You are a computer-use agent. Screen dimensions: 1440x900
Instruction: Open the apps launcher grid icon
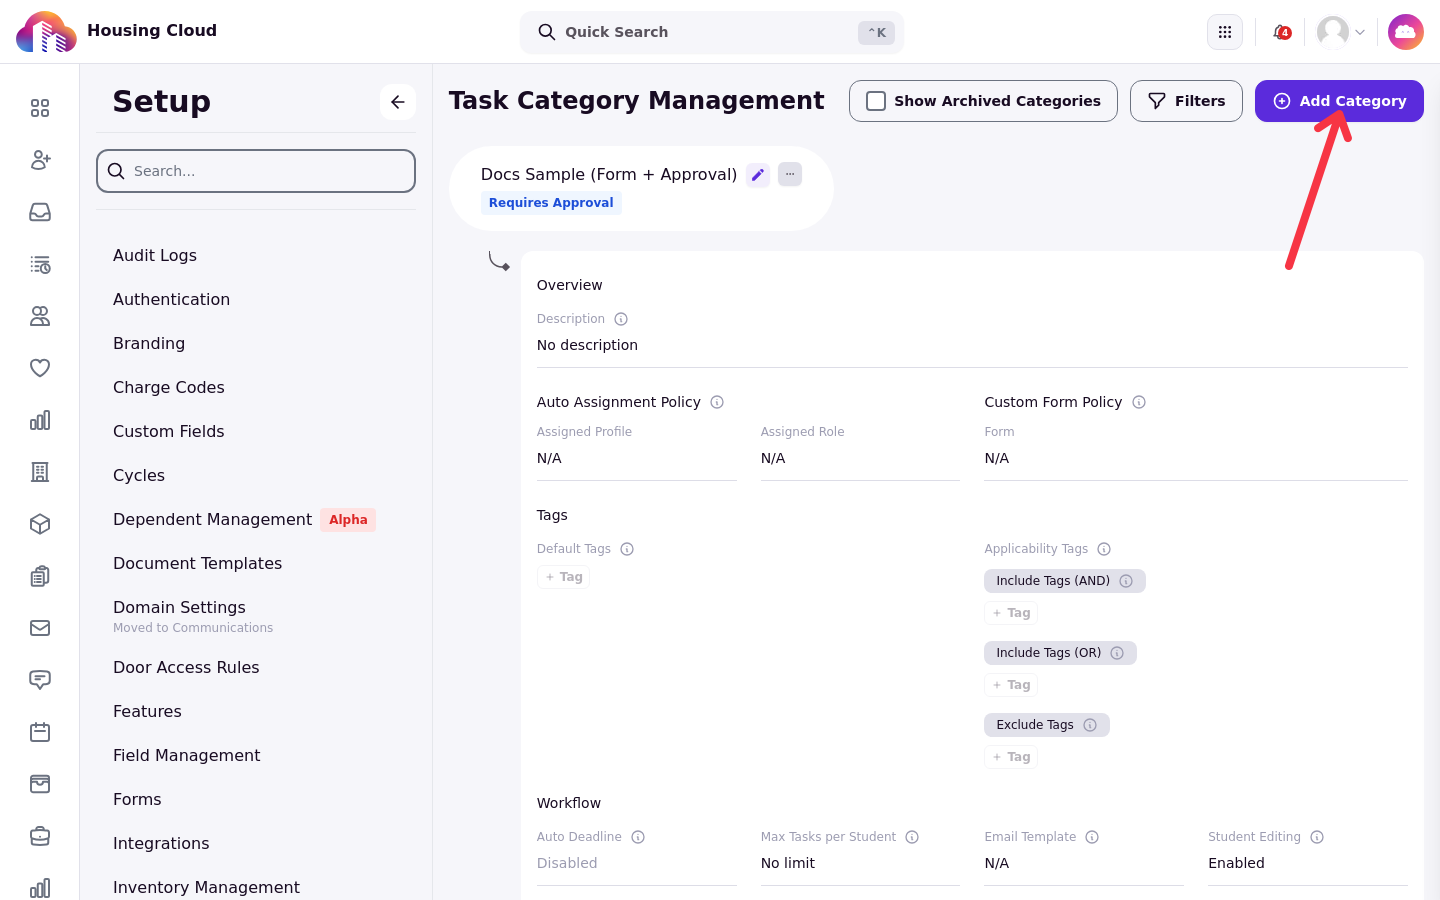pyautogui.click(x=1225, y=32)
